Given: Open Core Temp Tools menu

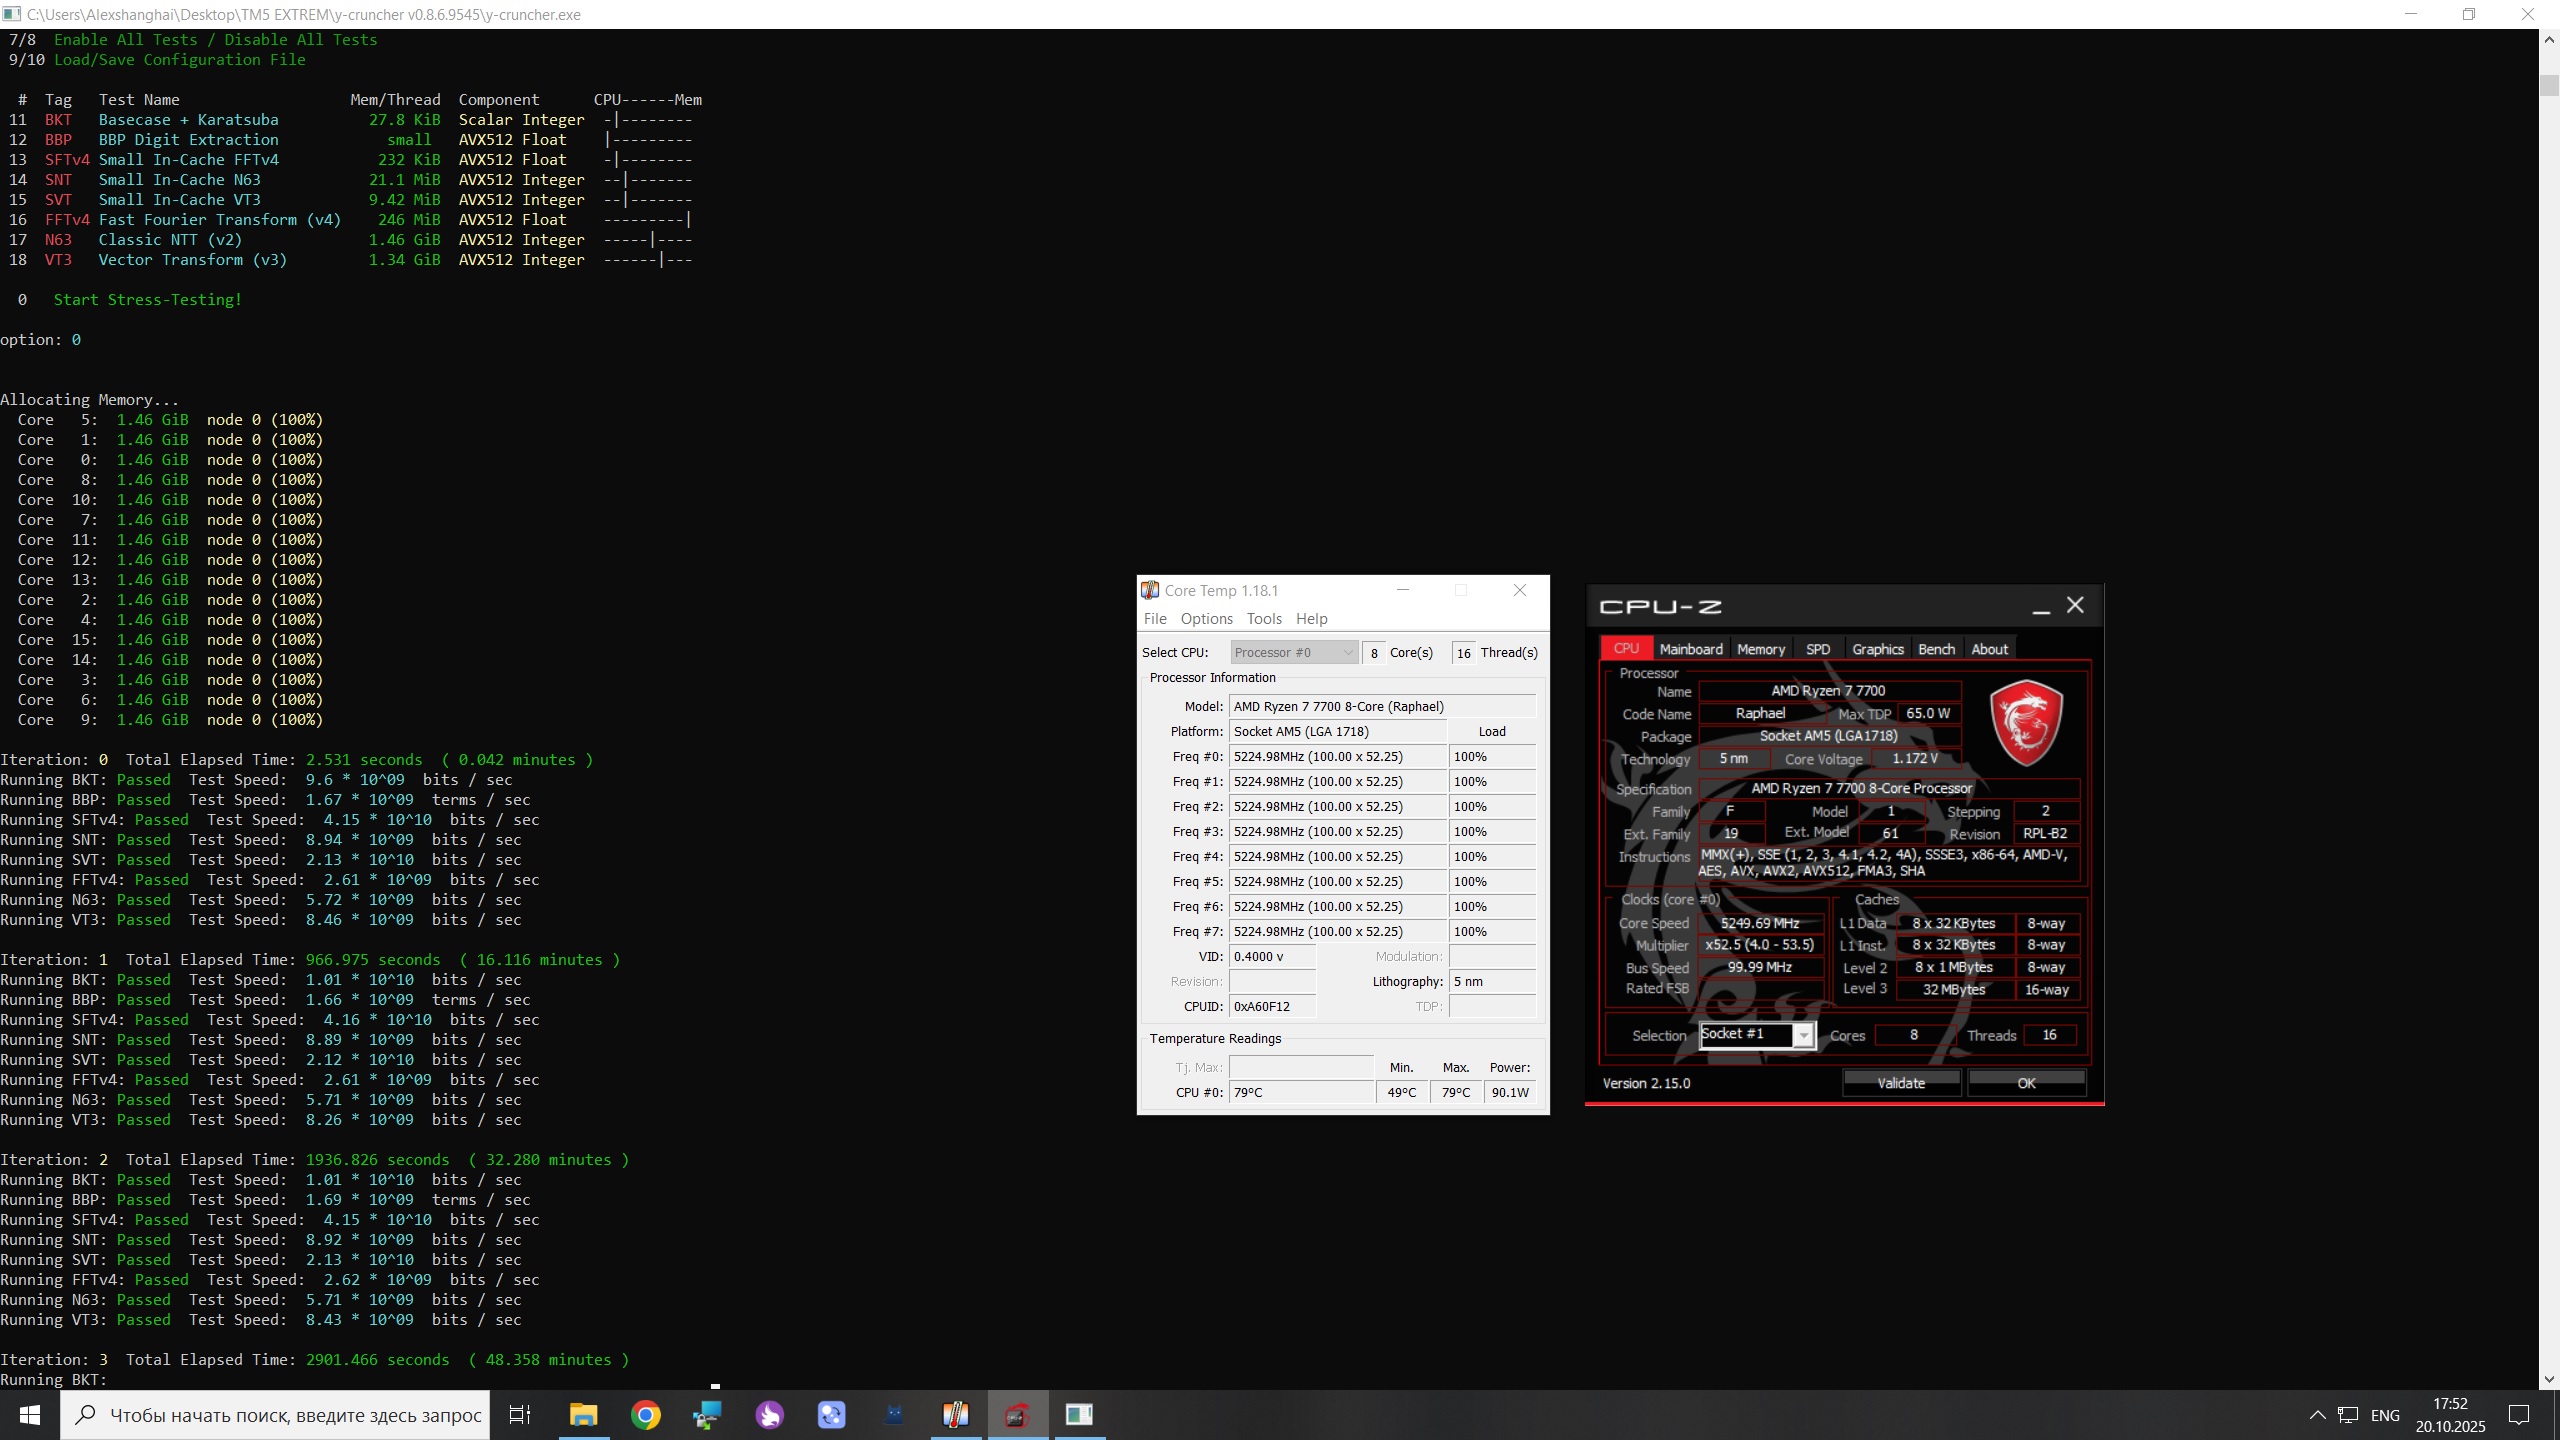Looking at the screenshot, I should tap(1263, 619).
